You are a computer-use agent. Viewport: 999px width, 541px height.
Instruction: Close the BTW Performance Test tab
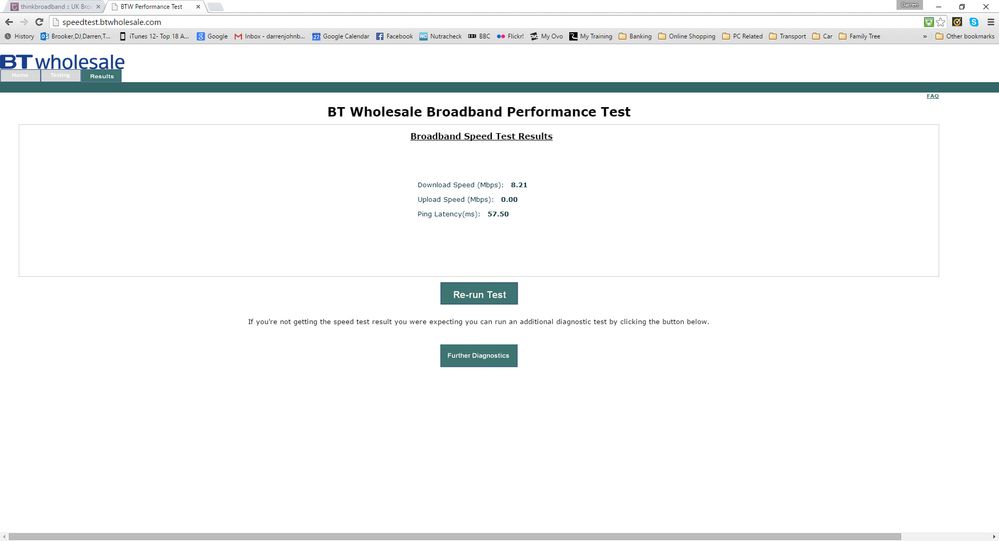[x=198, y=6]
